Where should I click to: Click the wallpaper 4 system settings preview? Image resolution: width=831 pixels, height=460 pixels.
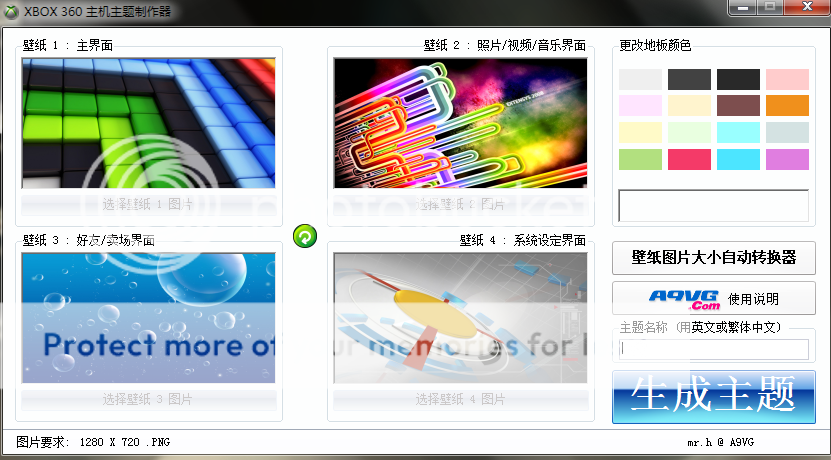(x=457, y=317)
